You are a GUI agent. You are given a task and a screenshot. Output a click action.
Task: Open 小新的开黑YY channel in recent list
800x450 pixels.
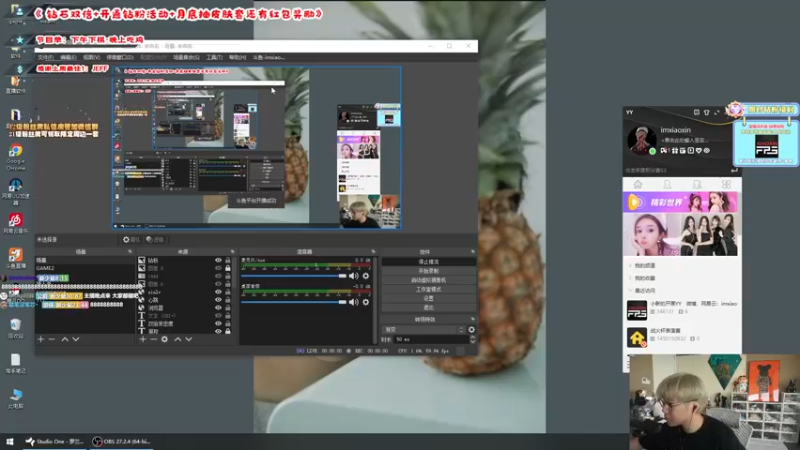682,310
